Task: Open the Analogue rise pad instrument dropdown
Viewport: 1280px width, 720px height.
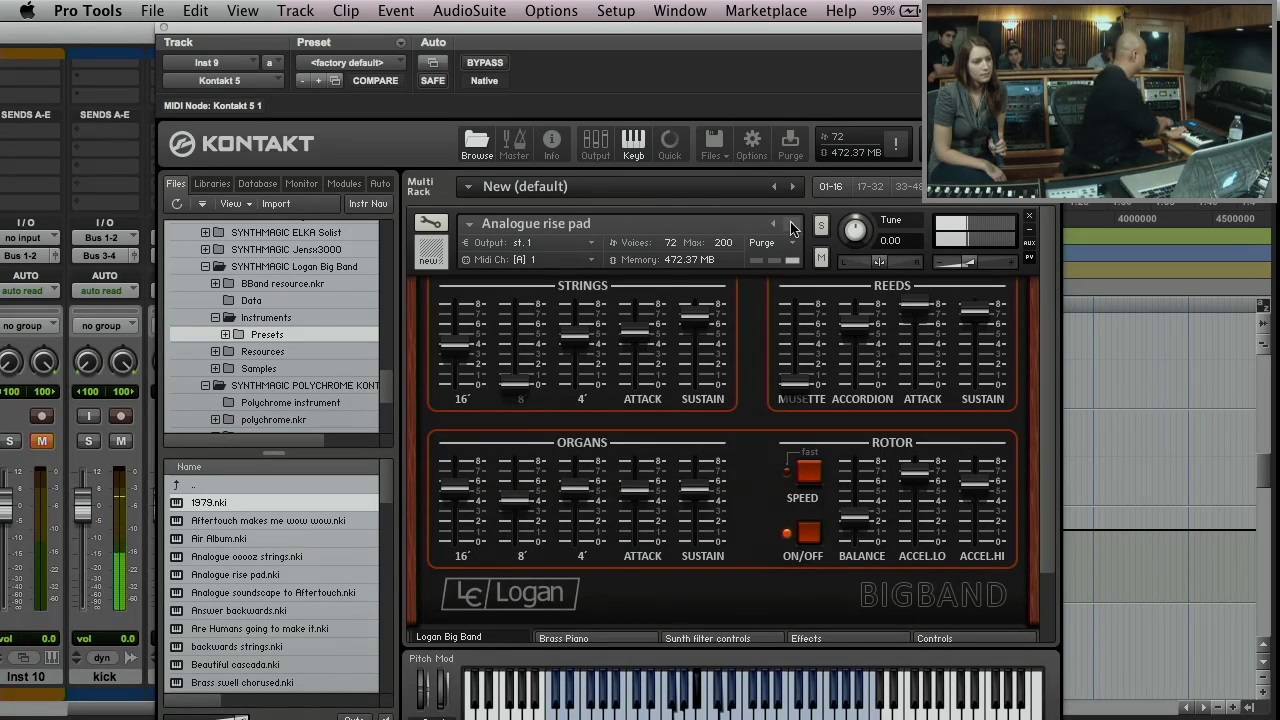Action: click(x=468, y=224)
